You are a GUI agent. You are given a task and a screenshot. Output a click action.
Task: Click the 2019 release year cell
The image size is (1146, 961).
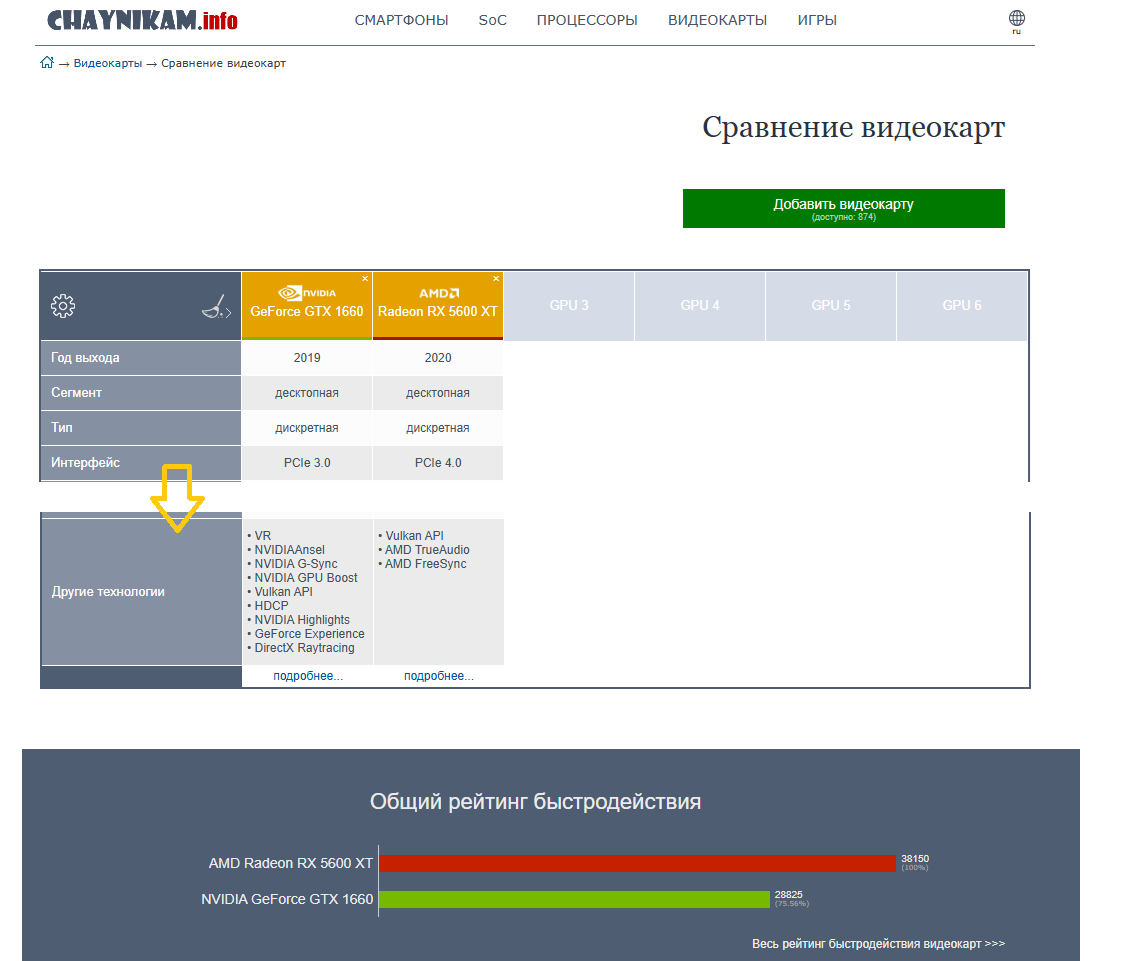(307, 357)
